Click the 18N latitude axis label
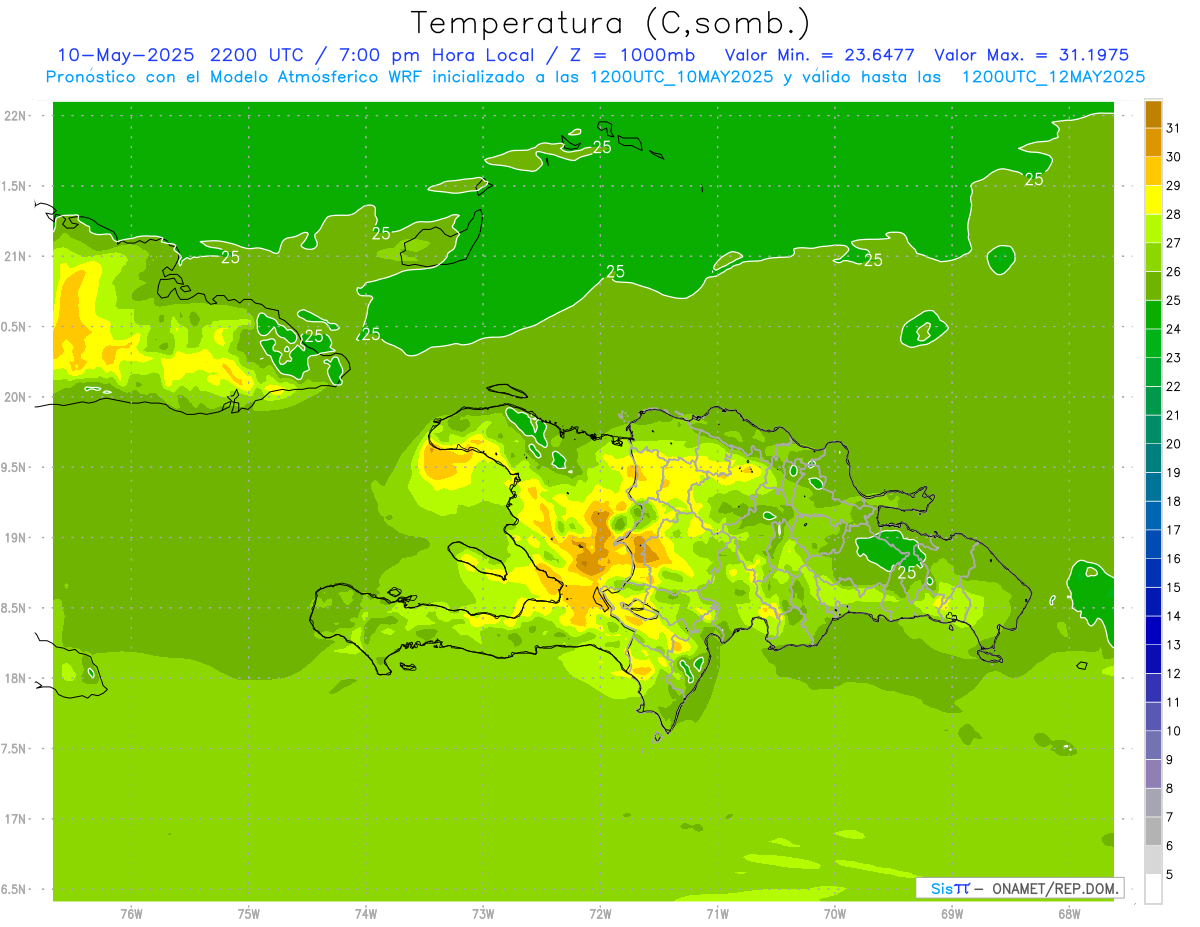This screenshot has width=1200, height=927. pyautogui.click(x=15, y=678)
